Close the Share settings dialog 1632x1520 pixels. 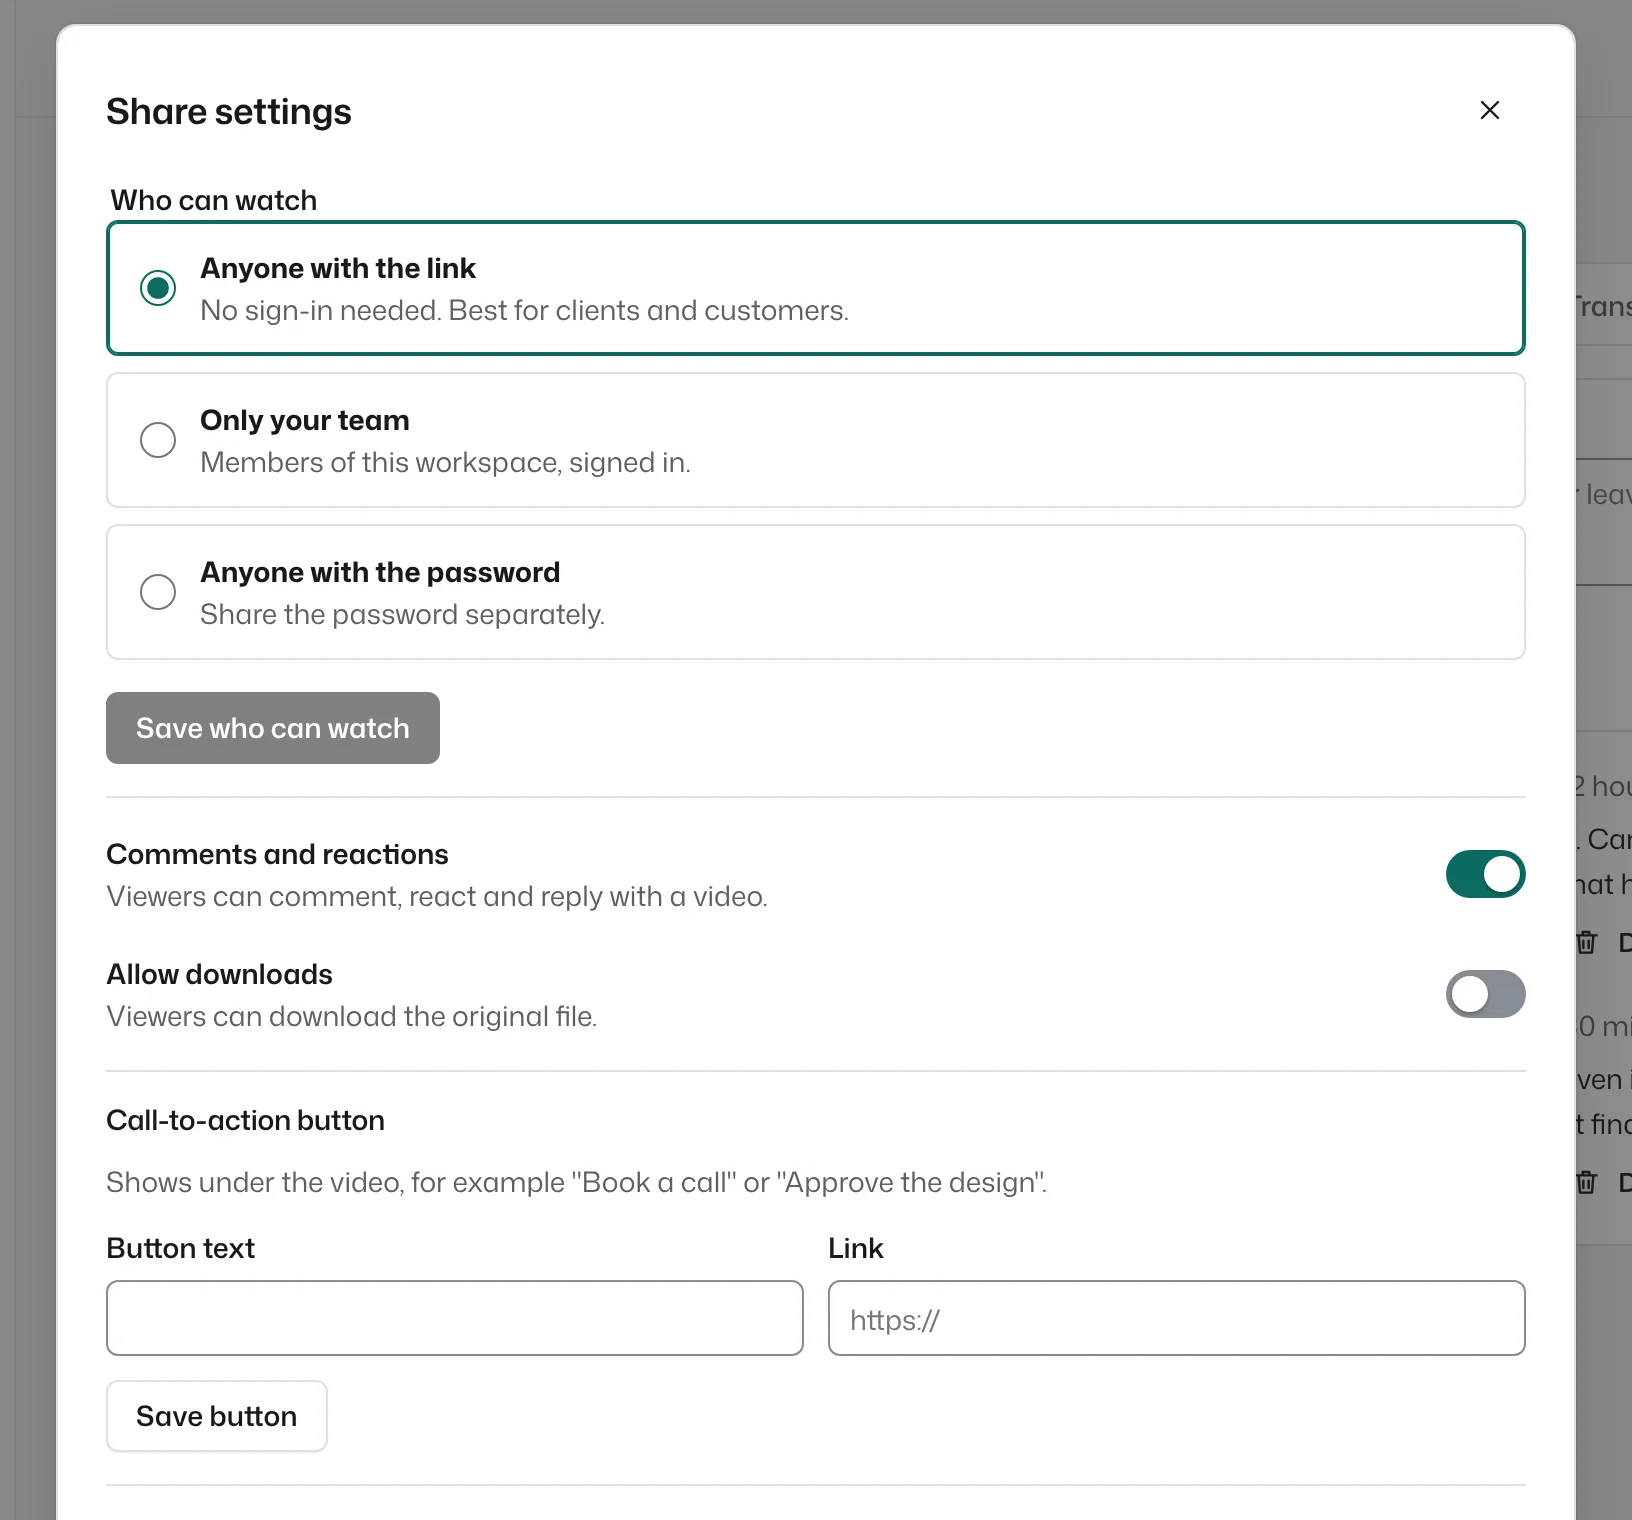point(1489,110)
